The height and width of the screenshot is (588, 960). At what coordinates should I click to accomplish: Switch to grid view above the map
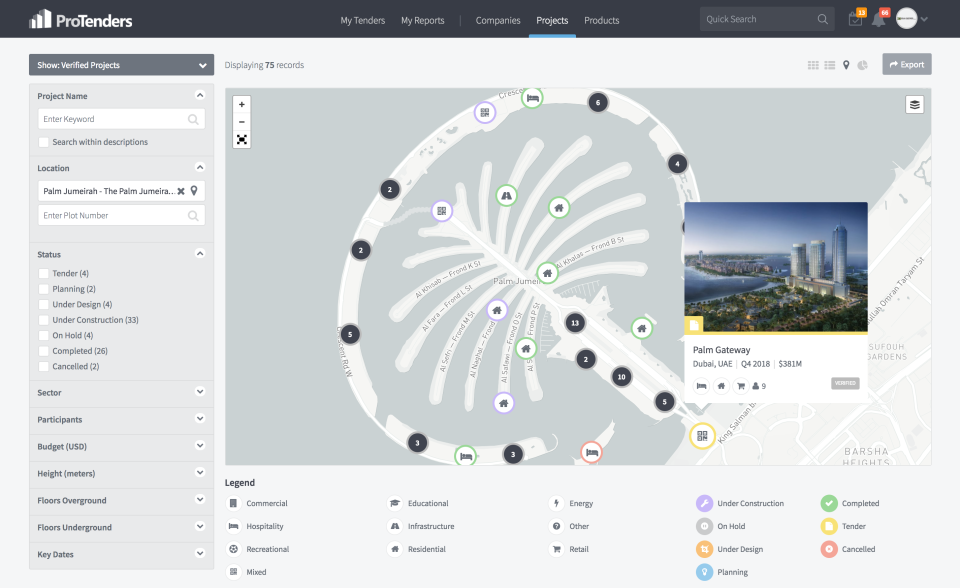point(814,64)
